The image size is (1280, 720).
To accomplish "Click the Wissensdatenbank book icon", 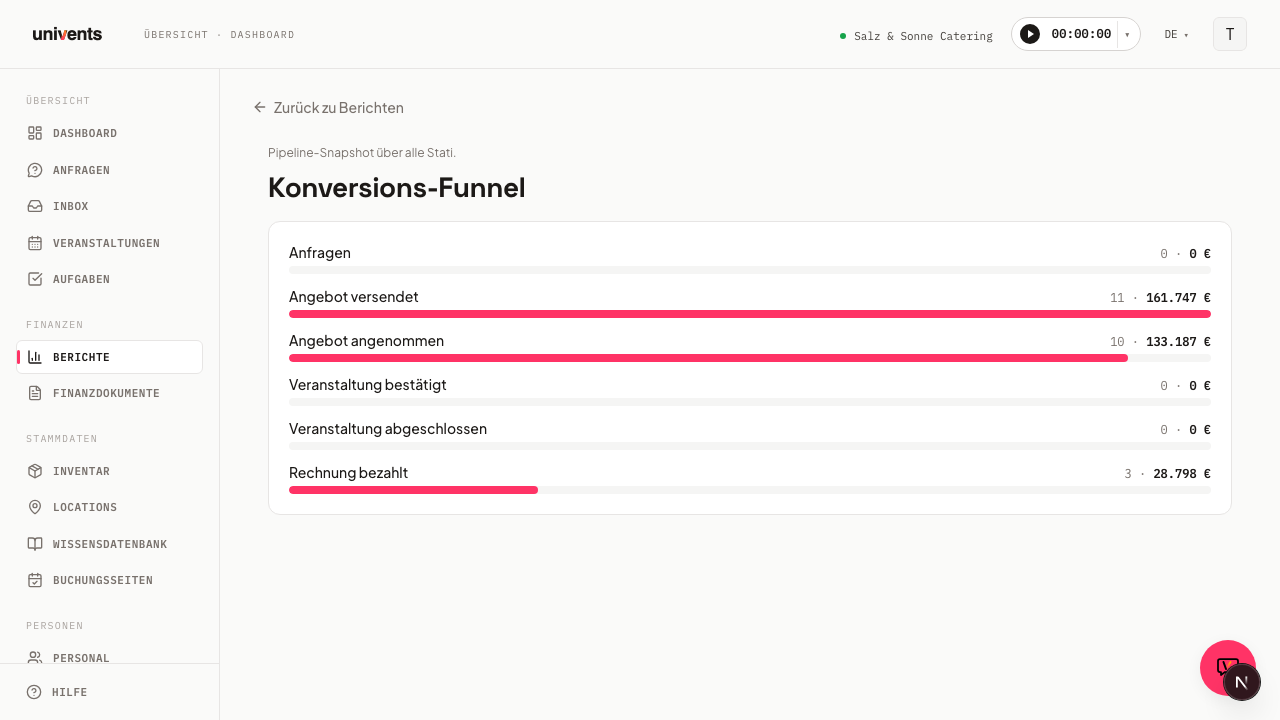I will (x=35, y=544).
